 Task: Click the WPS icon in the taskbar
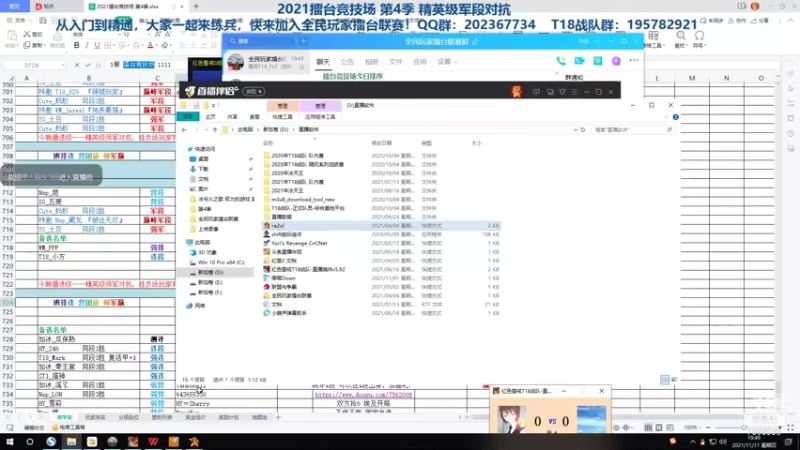(153, 441)
